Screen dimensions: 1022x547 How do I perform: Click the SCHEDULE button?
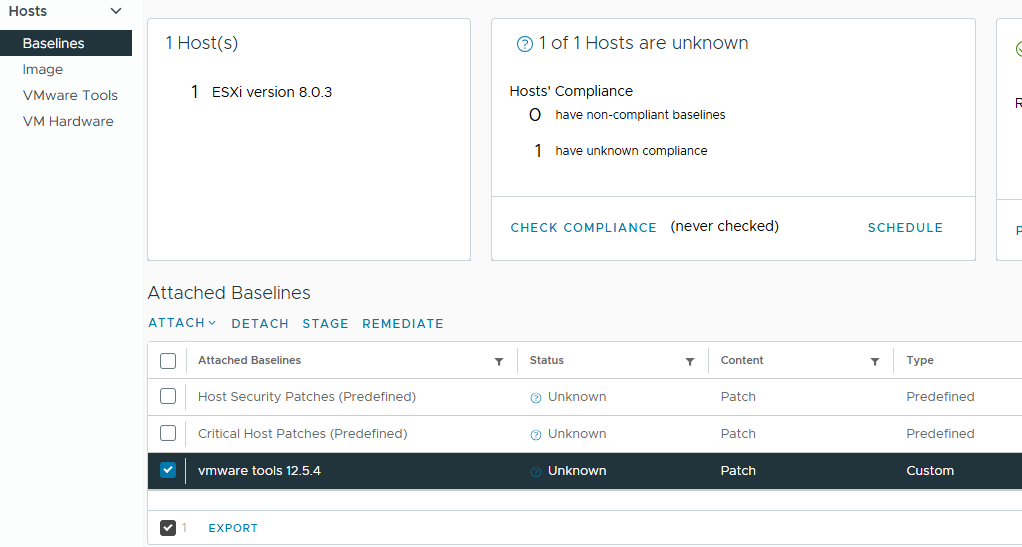click(x=905, y=228)
